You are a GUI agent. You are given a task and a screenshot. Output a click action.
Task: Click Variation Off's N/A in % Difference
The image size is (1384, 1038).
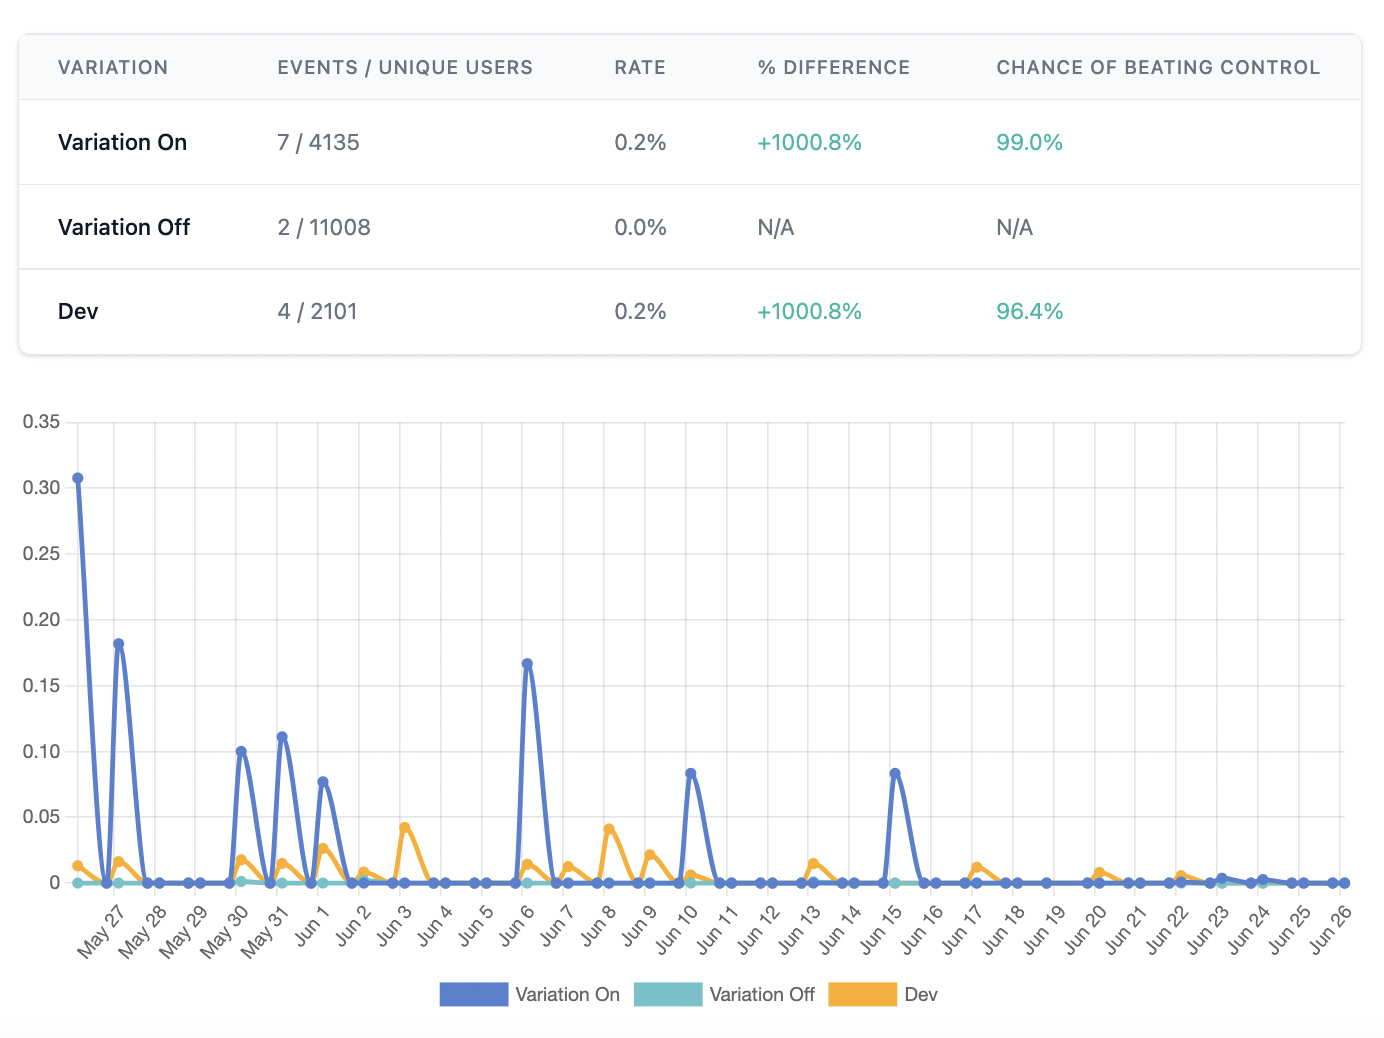coord(776,227)
